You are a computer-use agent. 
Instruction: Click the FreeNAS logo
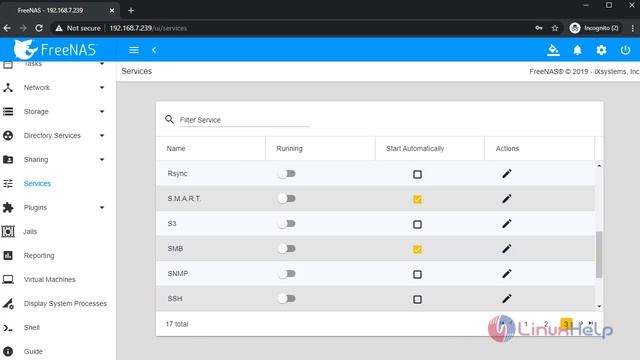[55, 50]
